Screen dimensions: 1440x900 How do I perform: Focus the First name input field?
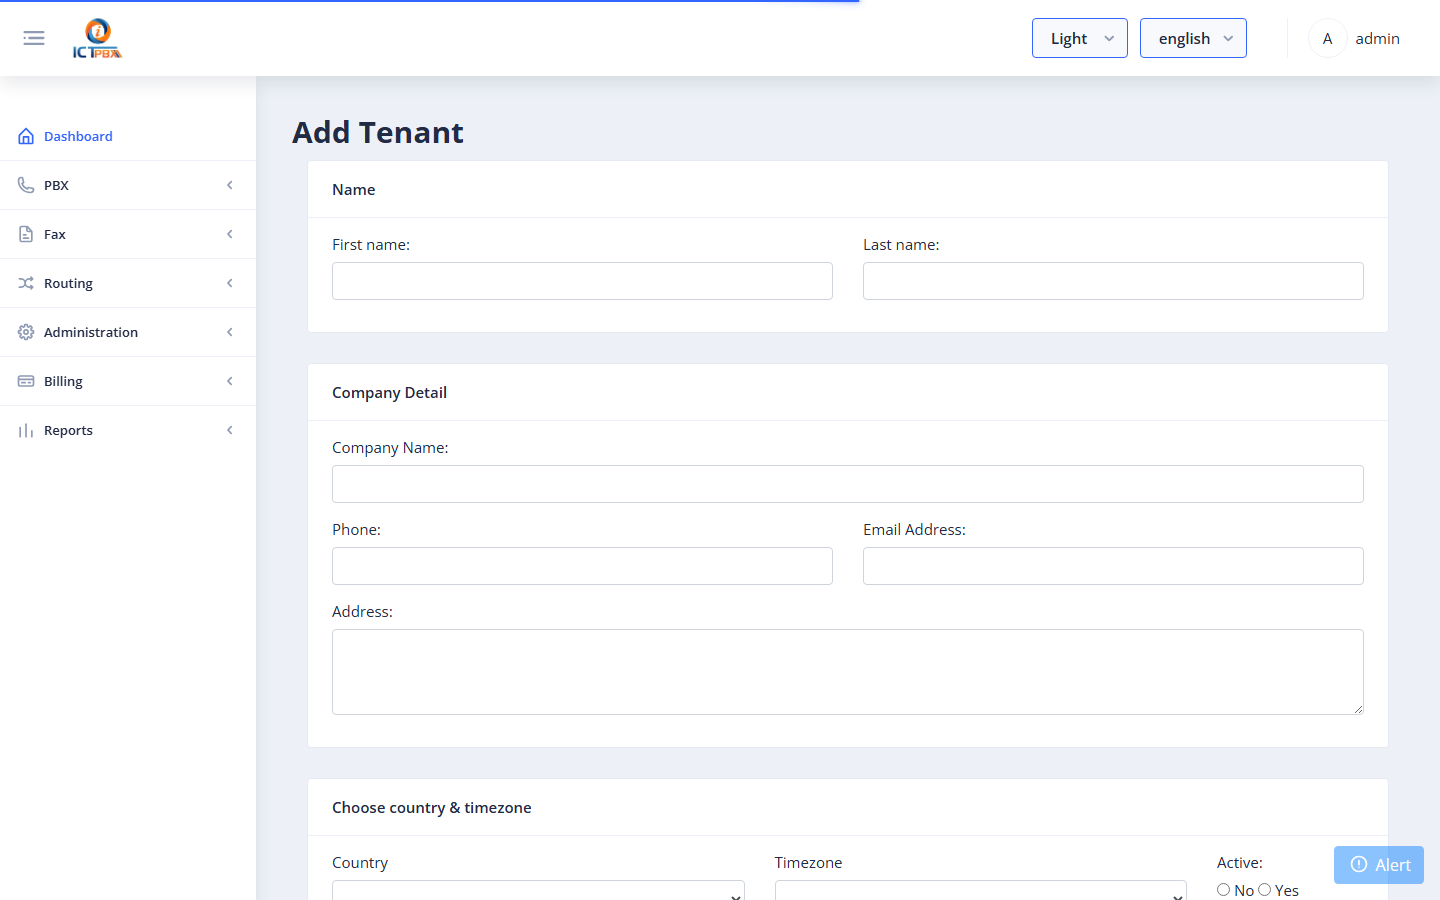pyautogui.click(x=582, y=281)
